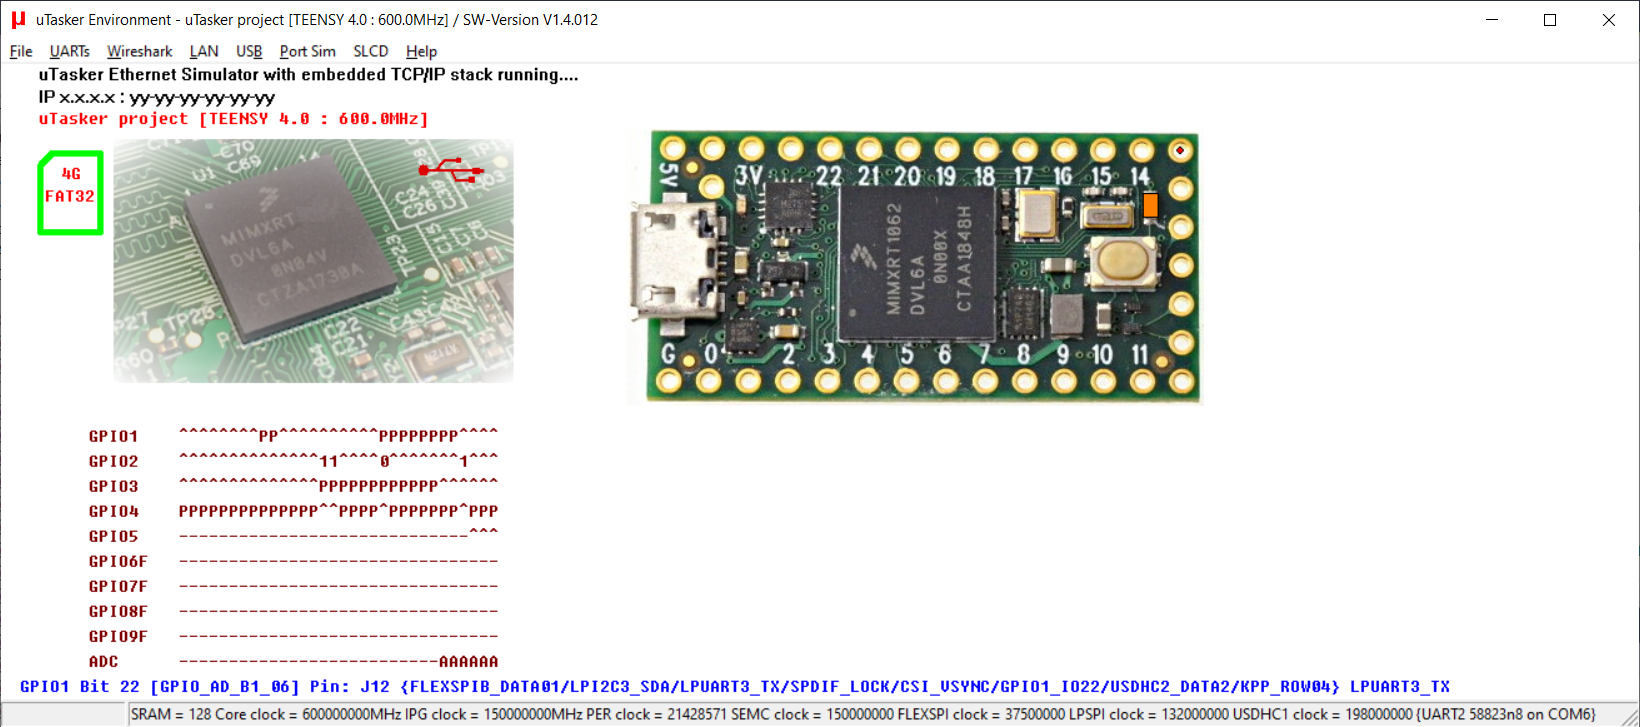The image size is (1640, 727).
Task: Open the Port Sim menu
Action: click(x=307, y=51)
